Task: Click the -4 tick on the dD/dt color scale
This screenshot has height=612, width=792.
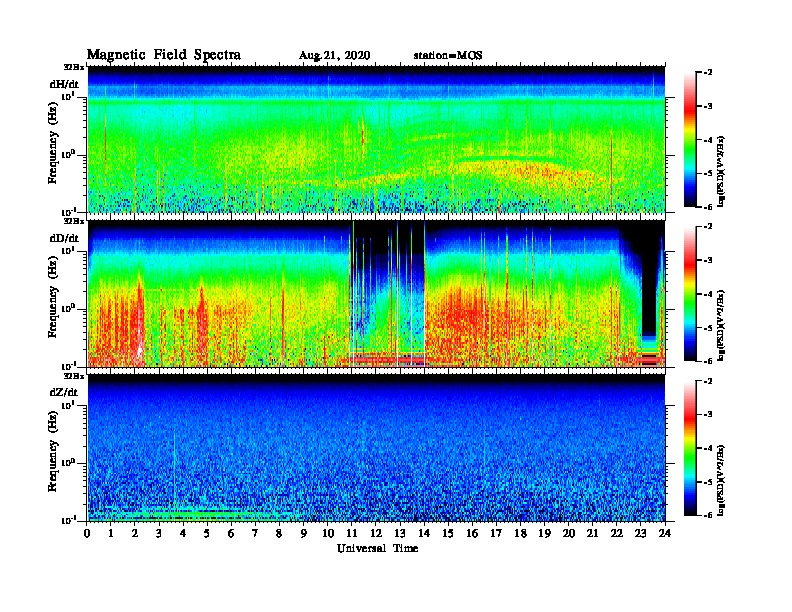Action: [x=708, y=294]
